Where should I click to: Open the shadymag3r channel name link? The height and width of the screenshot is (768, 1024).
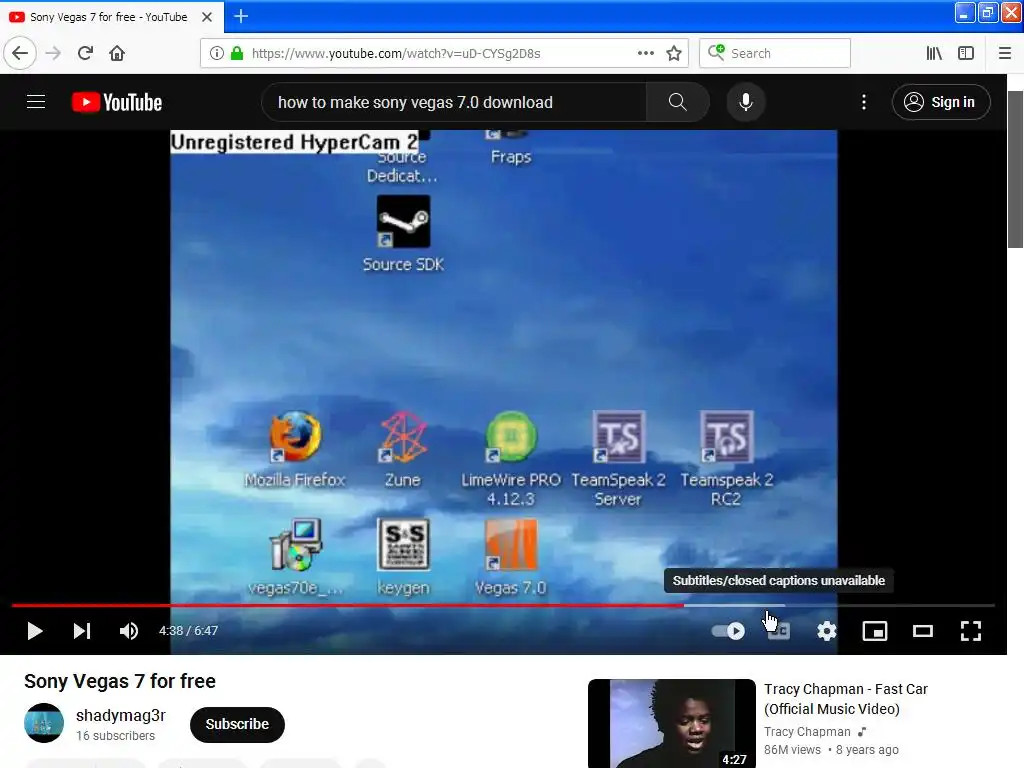point(121,716)
